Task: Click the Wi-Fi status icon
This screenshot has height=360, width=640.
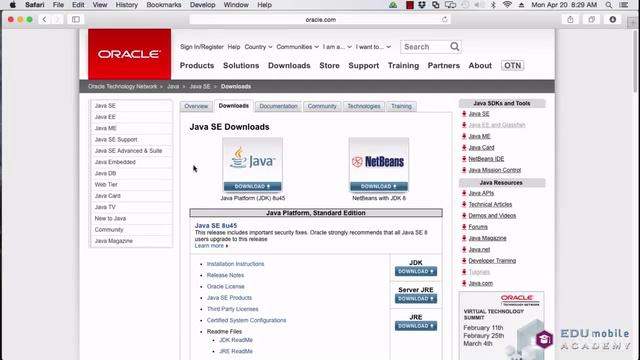Action: tap(507, 5)
